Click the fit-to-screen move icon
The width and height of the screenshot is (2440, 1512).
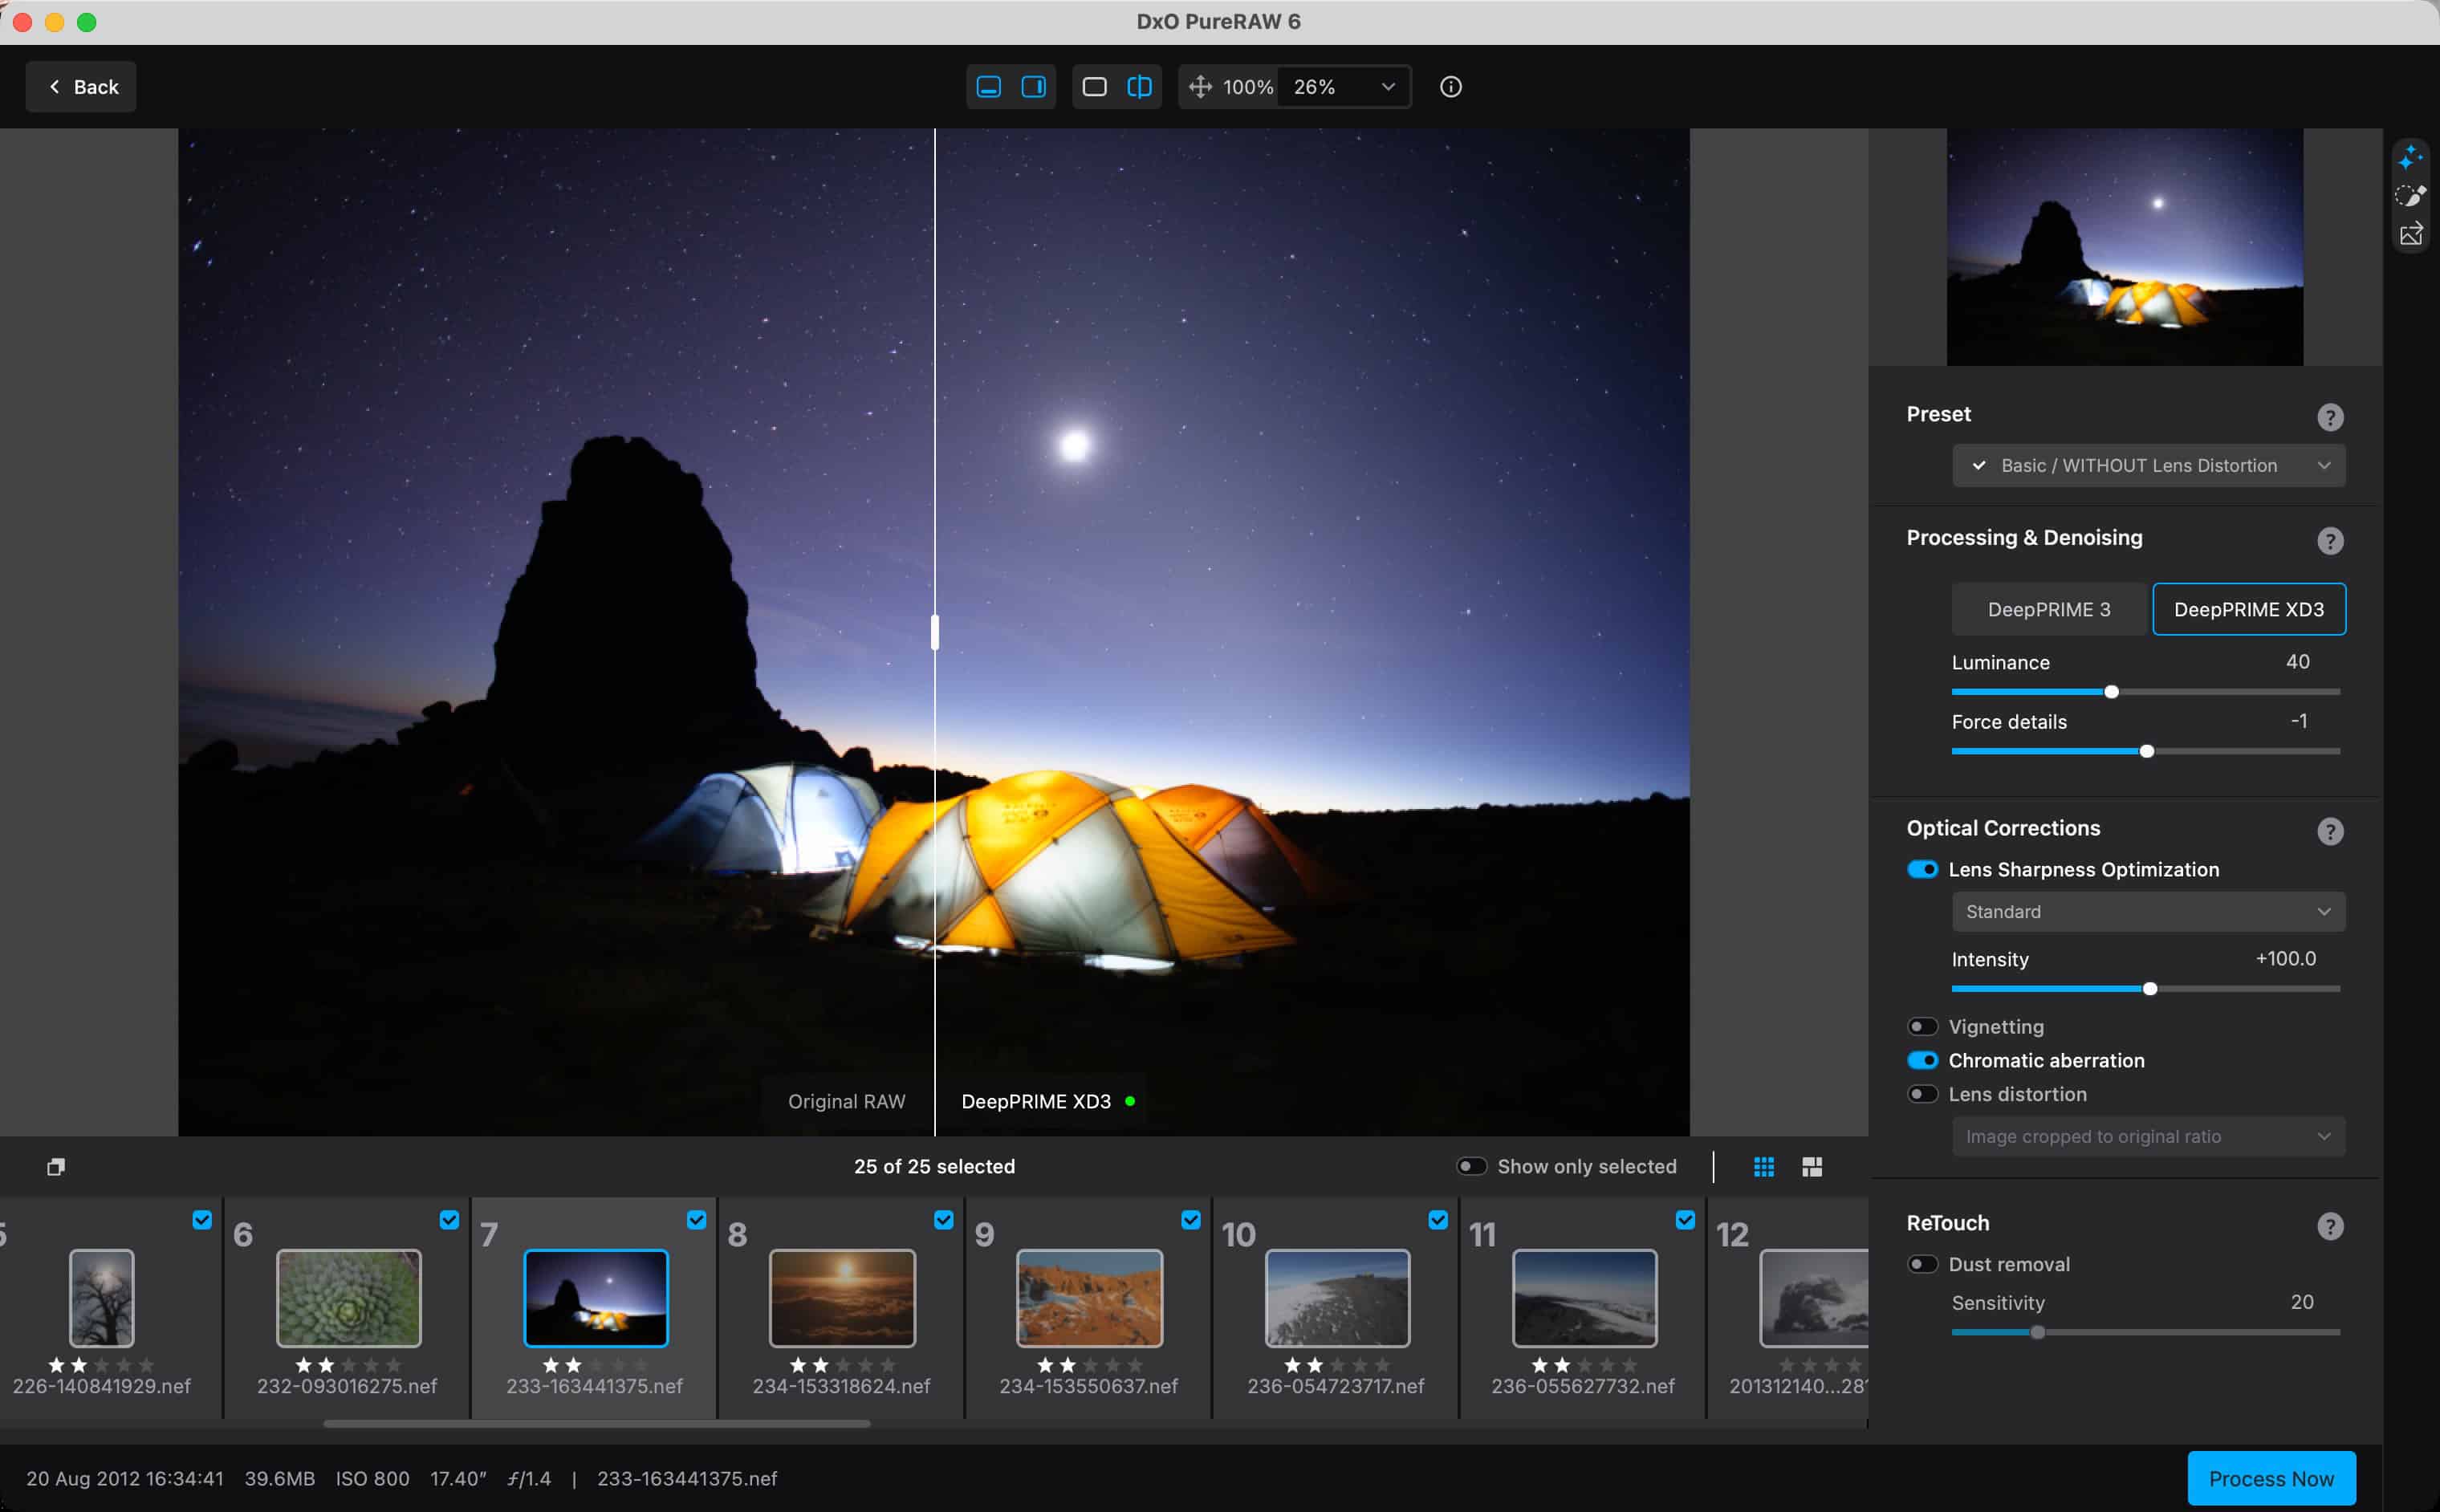pyautogui.click(x=1200, y=87)
